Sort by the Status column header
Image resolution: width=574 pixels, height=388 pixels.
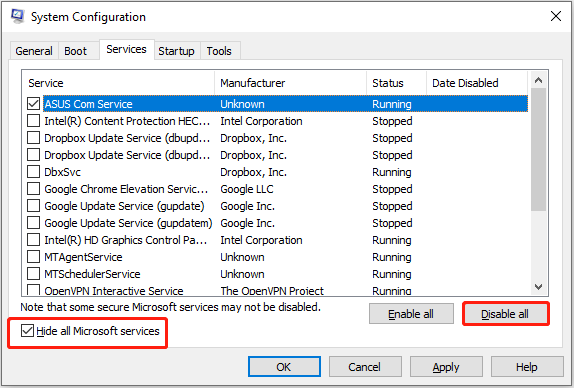pos(397,83)
